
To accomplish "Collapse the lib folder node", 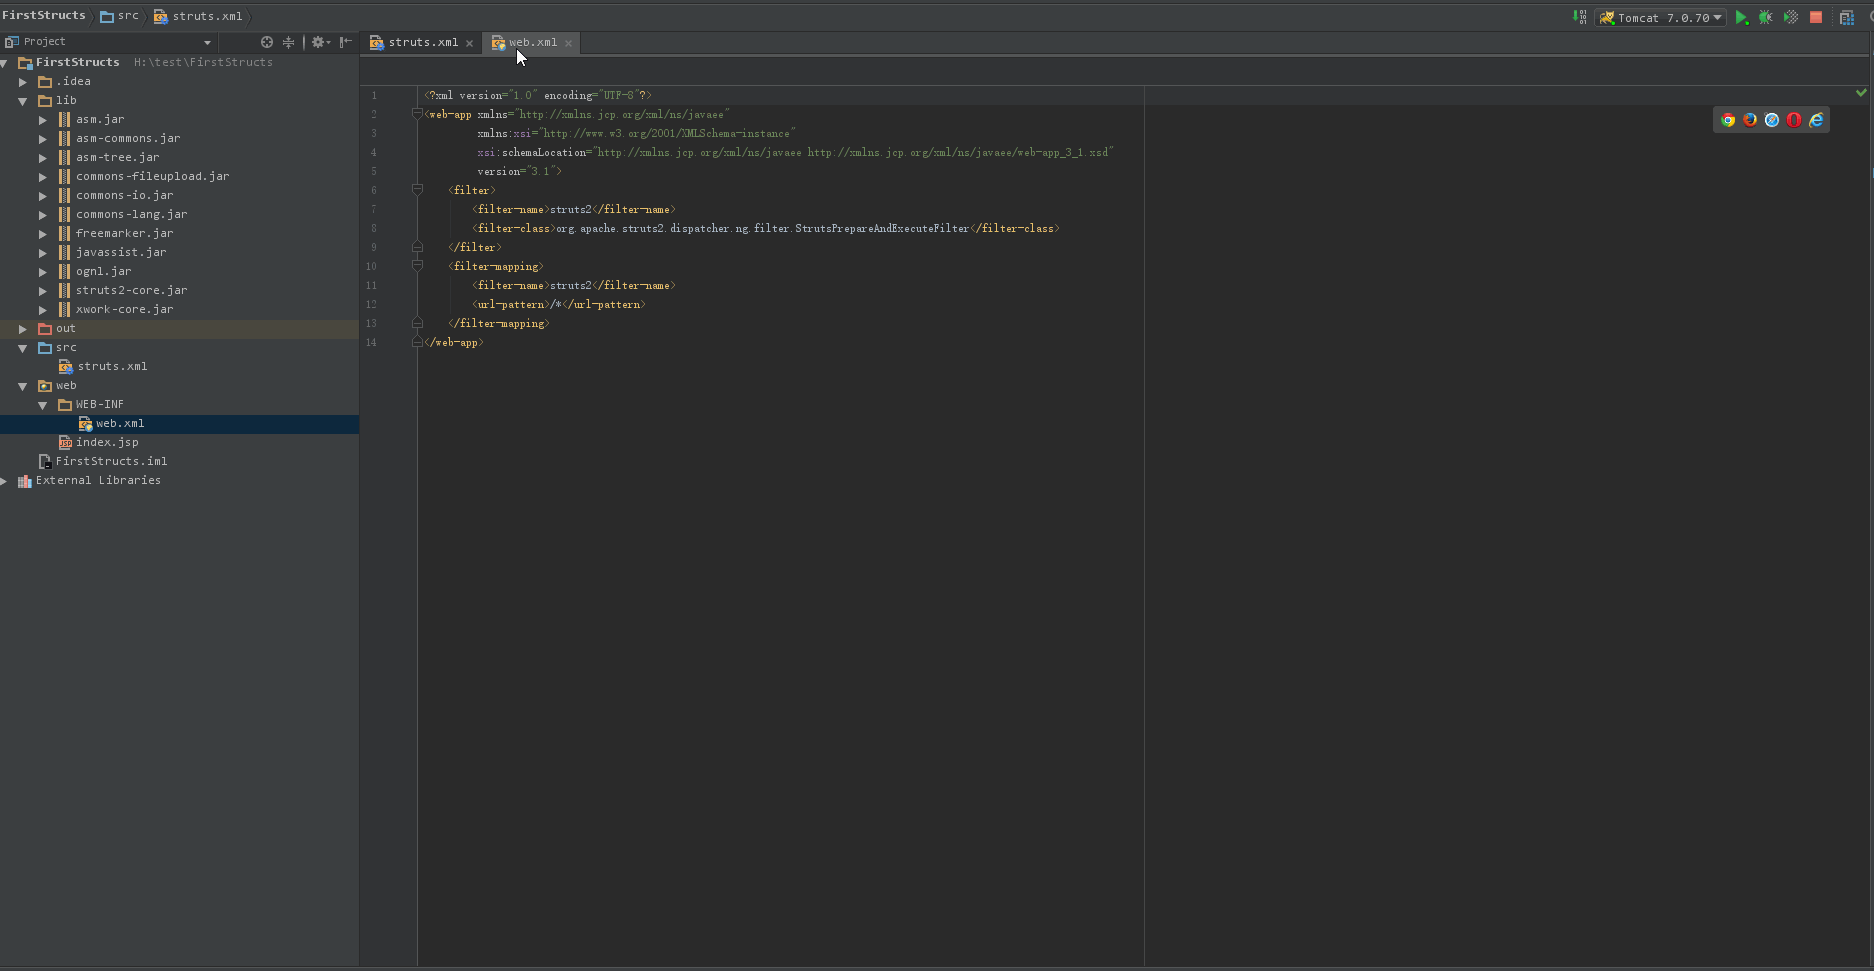I will click(23, 101).
